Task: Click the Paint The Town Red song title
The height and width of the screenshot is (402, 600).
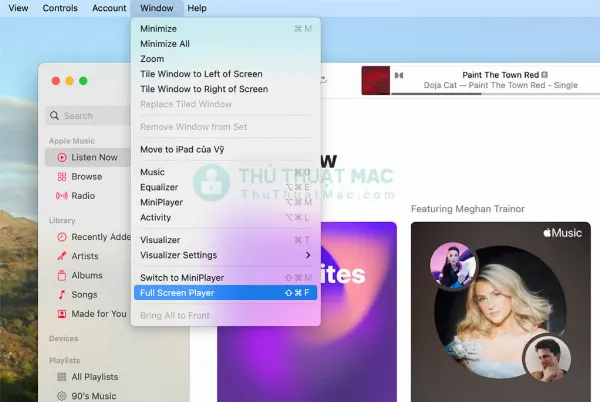Action: click(x=501, y=75)
